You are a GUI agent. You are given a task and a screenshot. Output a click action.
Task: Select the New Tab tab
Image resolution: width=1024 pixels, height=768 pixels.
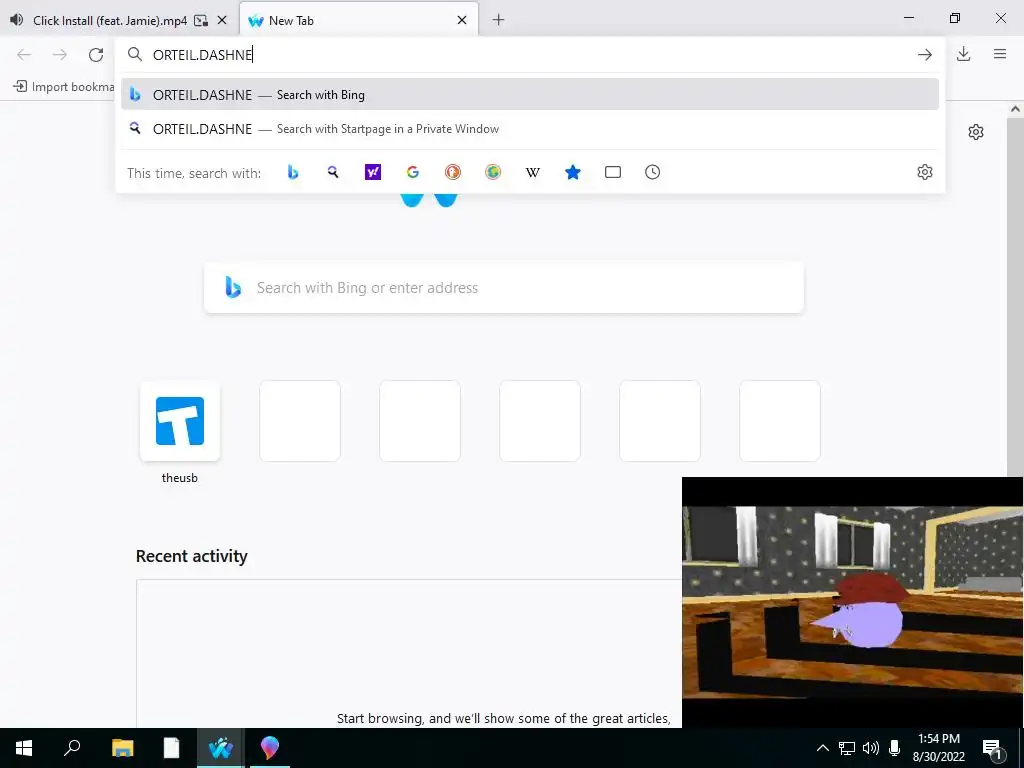(x=359, y=20)
